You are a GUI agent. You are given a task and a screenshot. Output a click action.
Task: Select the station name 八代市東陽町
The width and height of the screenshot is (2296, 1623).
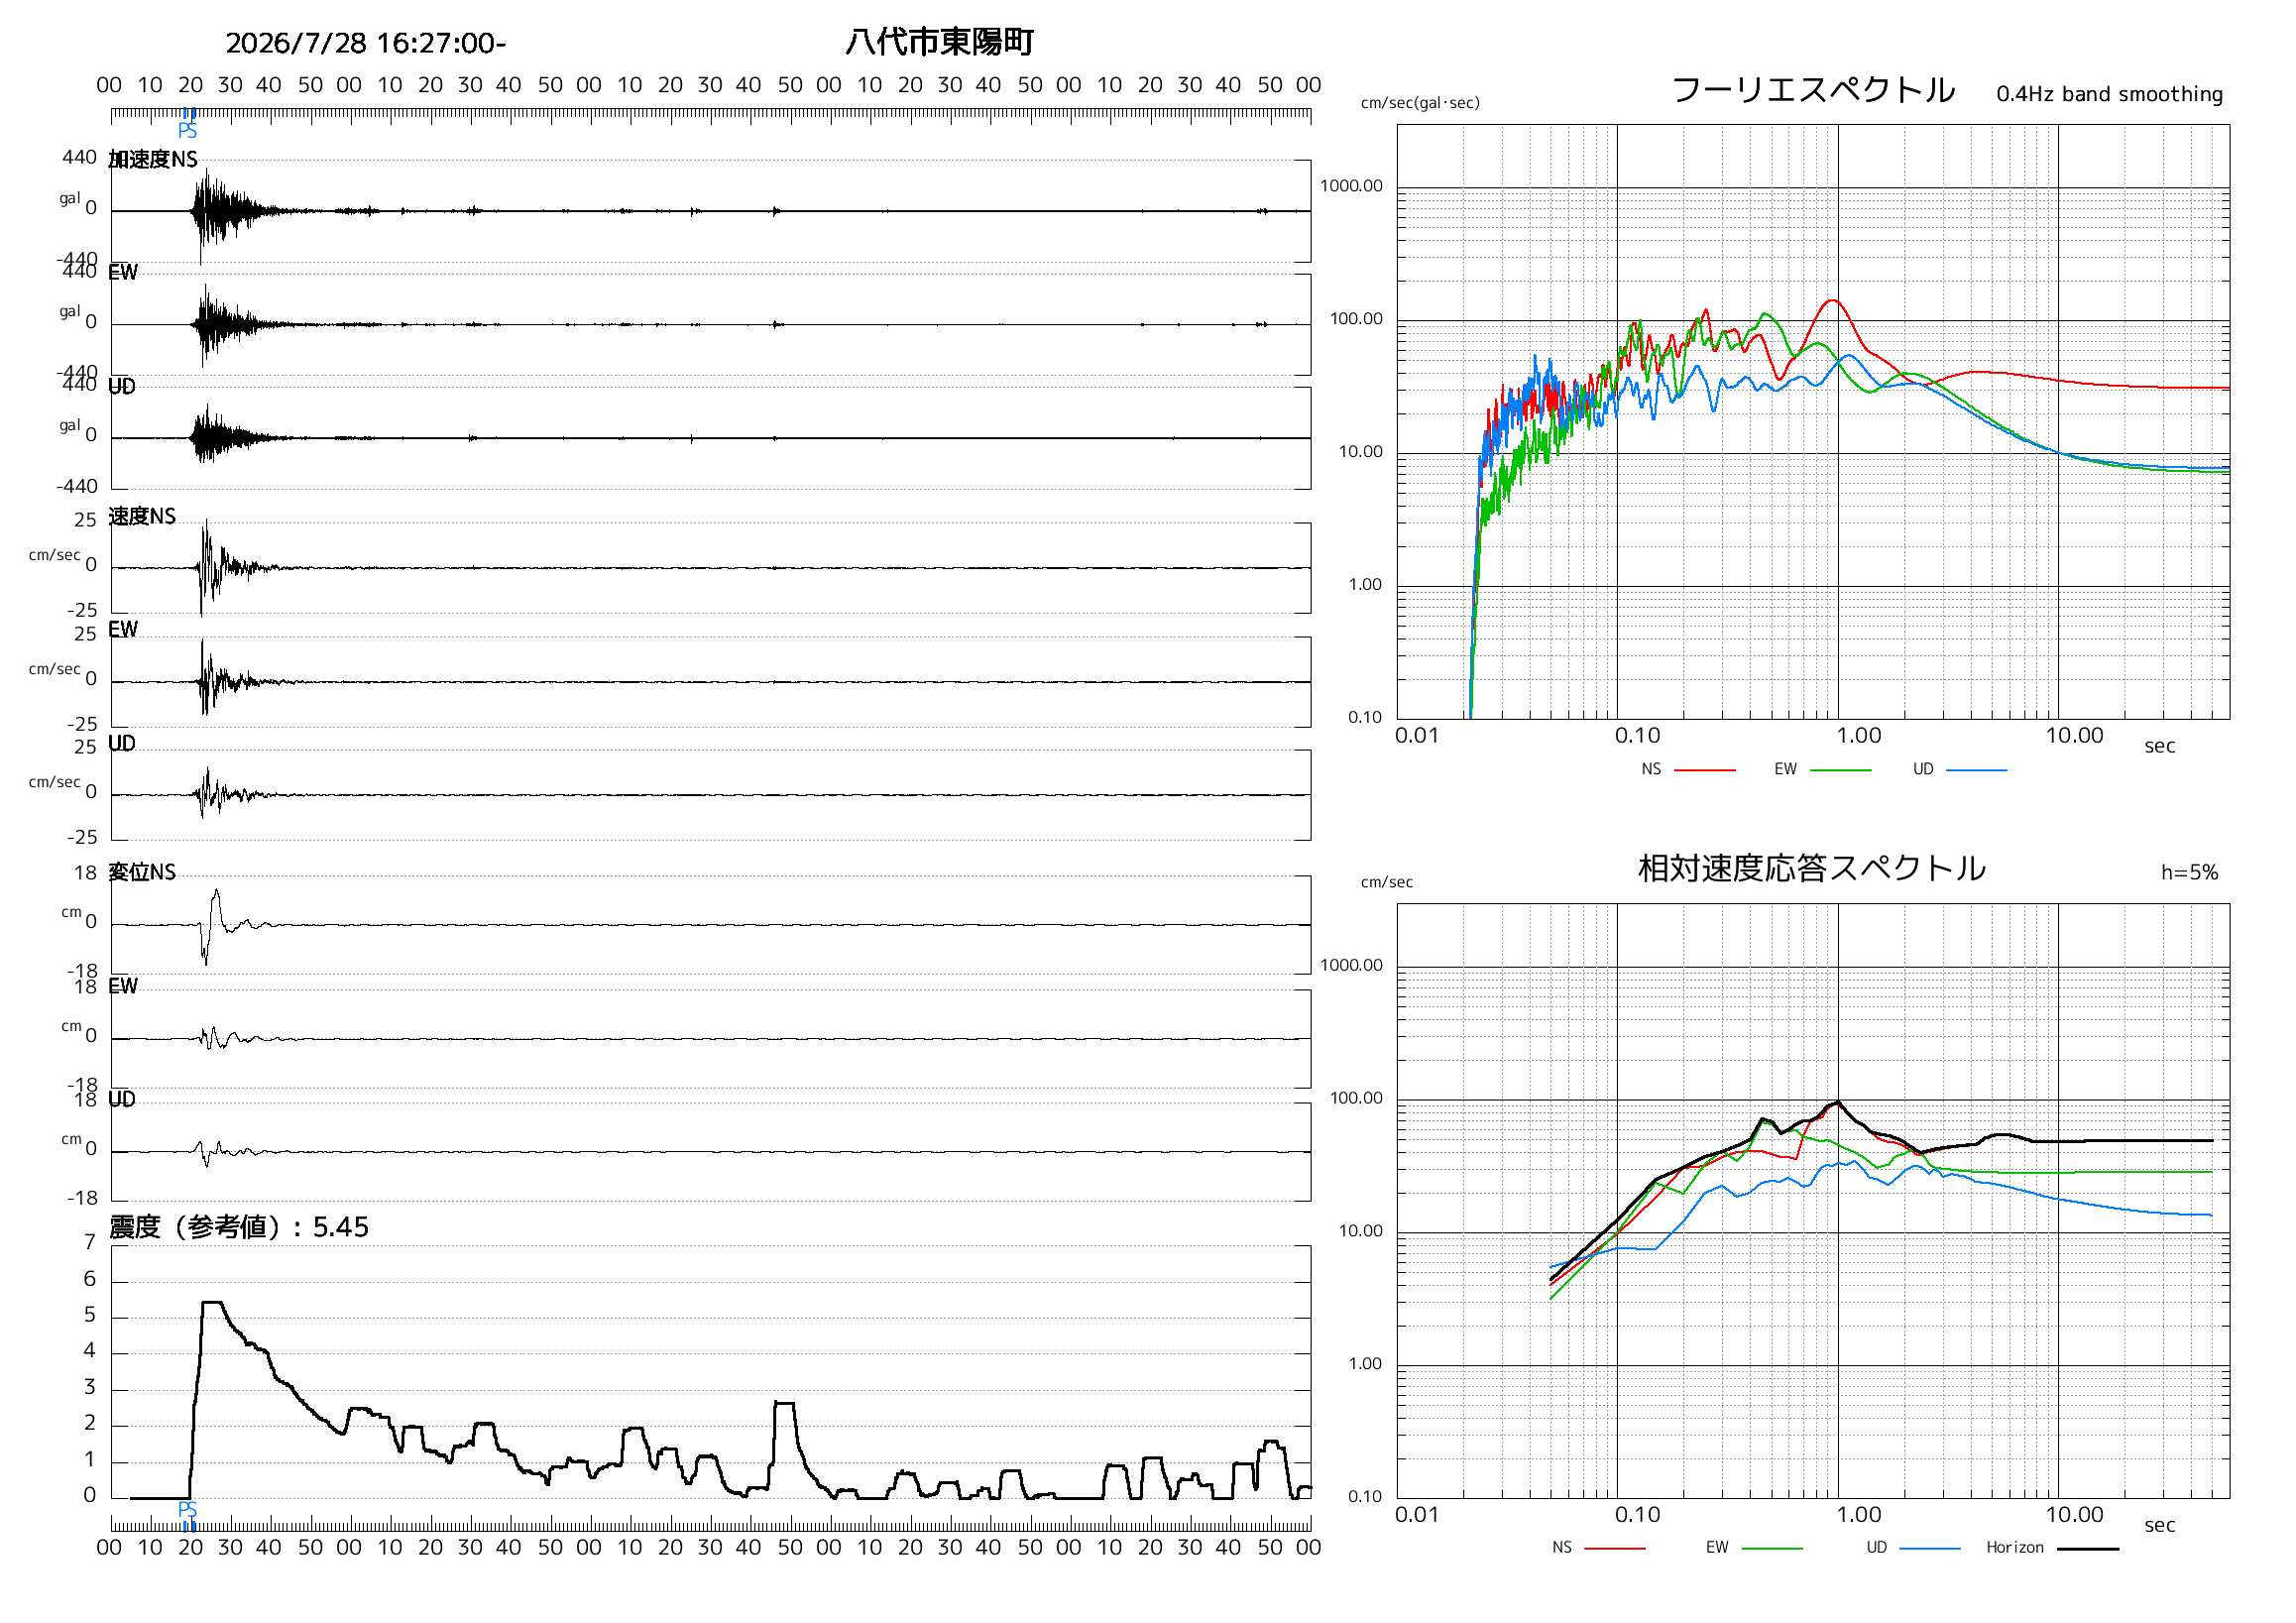[x=939, y=42]
